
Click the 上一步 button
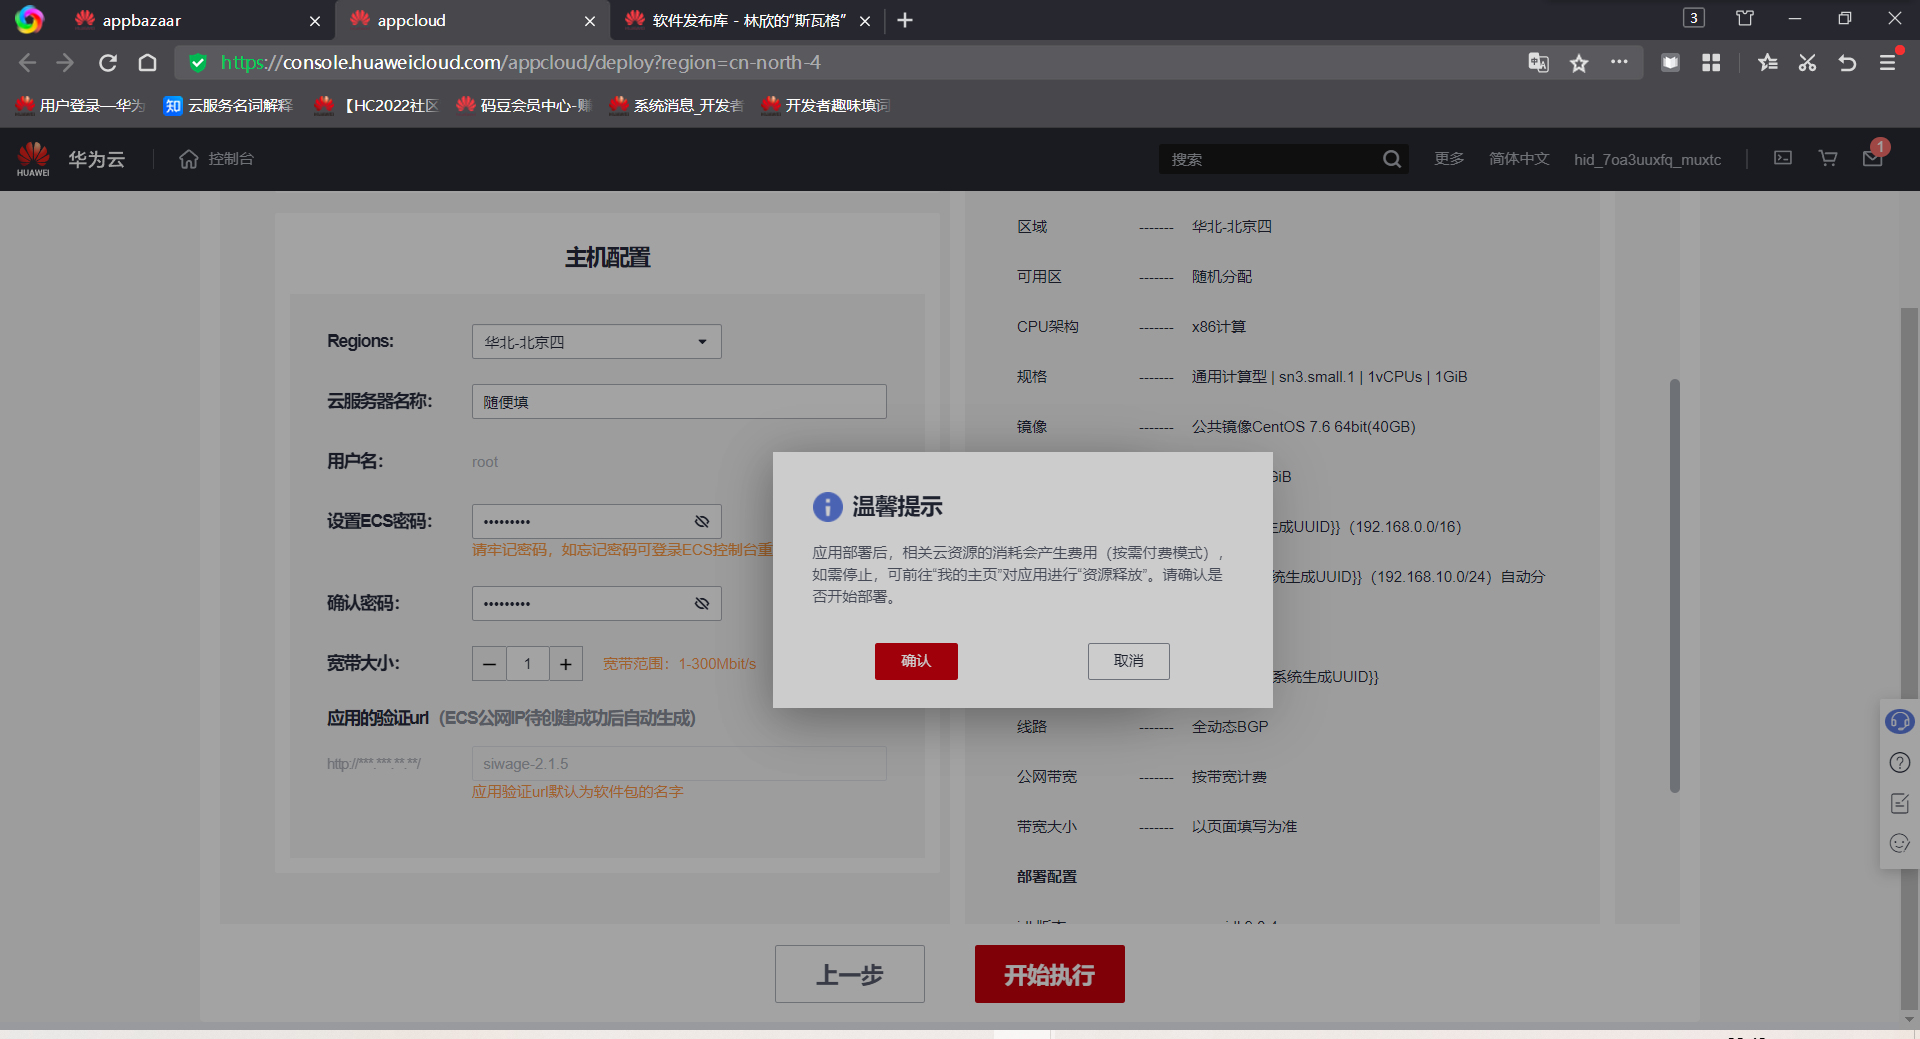click(850, 974)
